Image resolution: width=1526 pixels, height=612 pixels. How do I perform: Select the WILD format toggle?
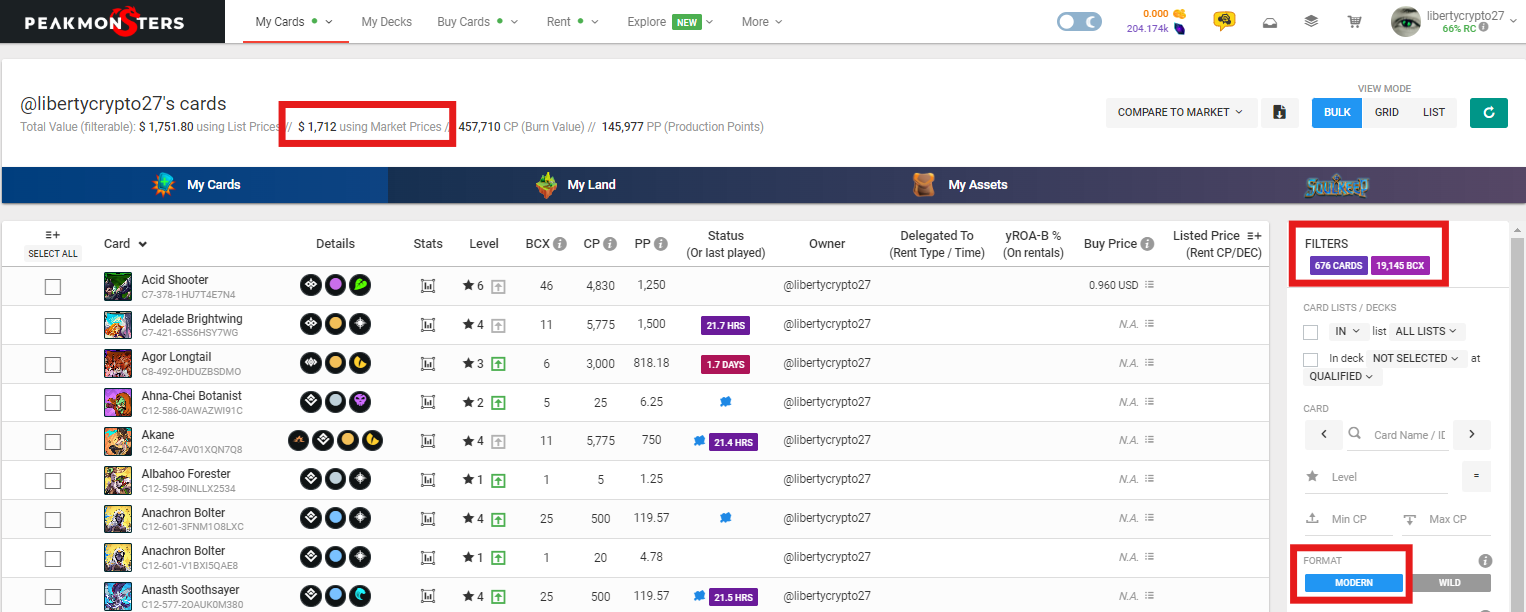[1449, 582]
